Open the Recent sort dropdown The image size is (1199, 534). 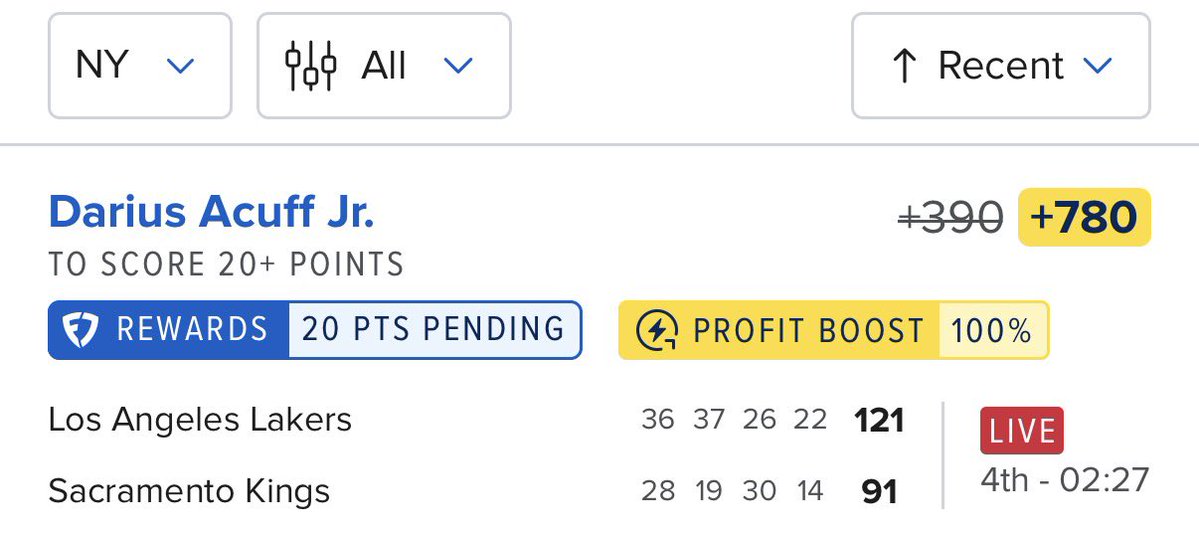pos(1001,66)
